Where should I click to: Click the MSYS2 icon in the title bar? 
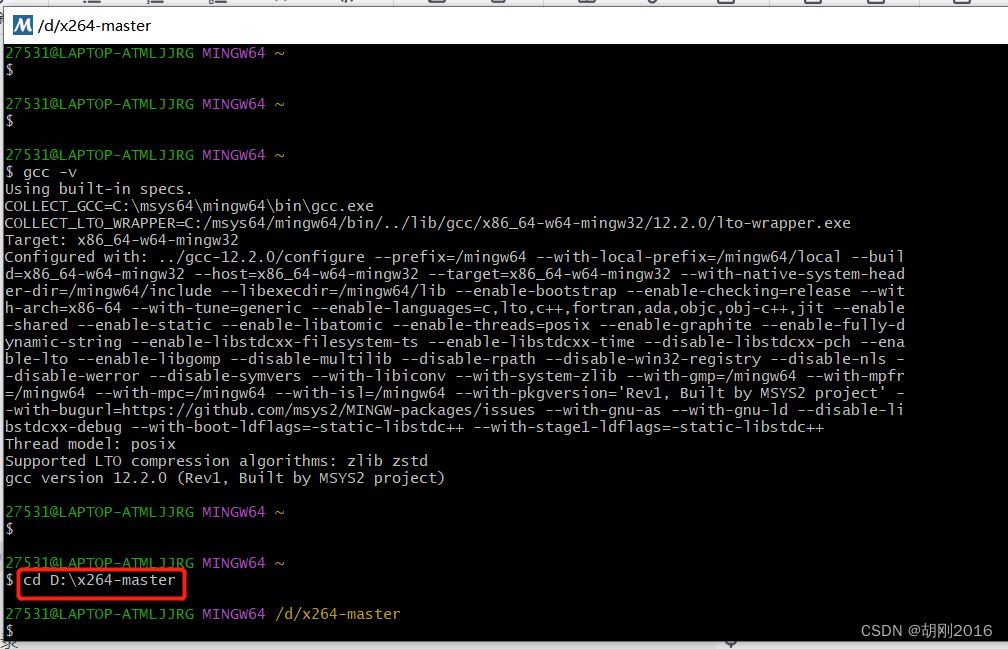pos(20,25)
